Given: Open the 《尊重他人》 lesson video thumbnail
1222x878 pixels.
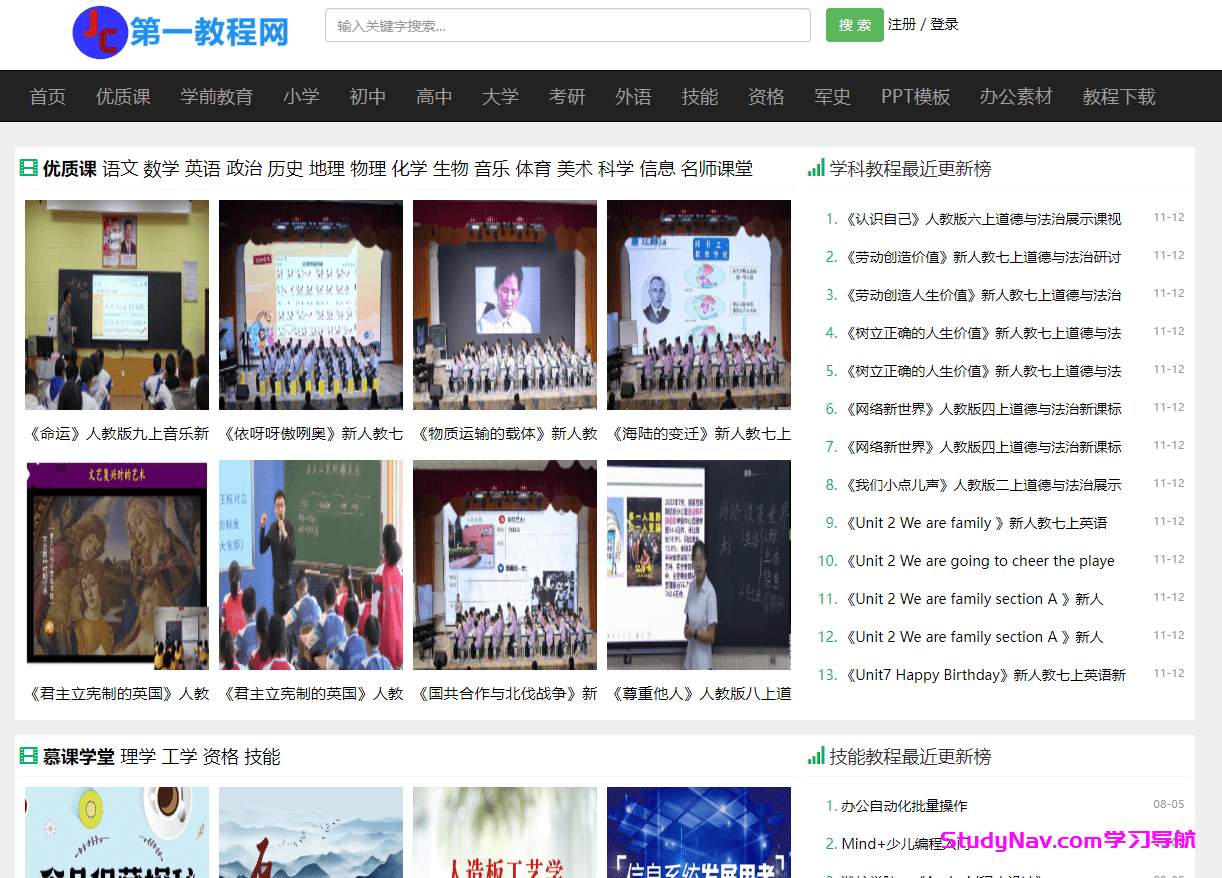Looking at the screenshot, I should coord(699,565).
